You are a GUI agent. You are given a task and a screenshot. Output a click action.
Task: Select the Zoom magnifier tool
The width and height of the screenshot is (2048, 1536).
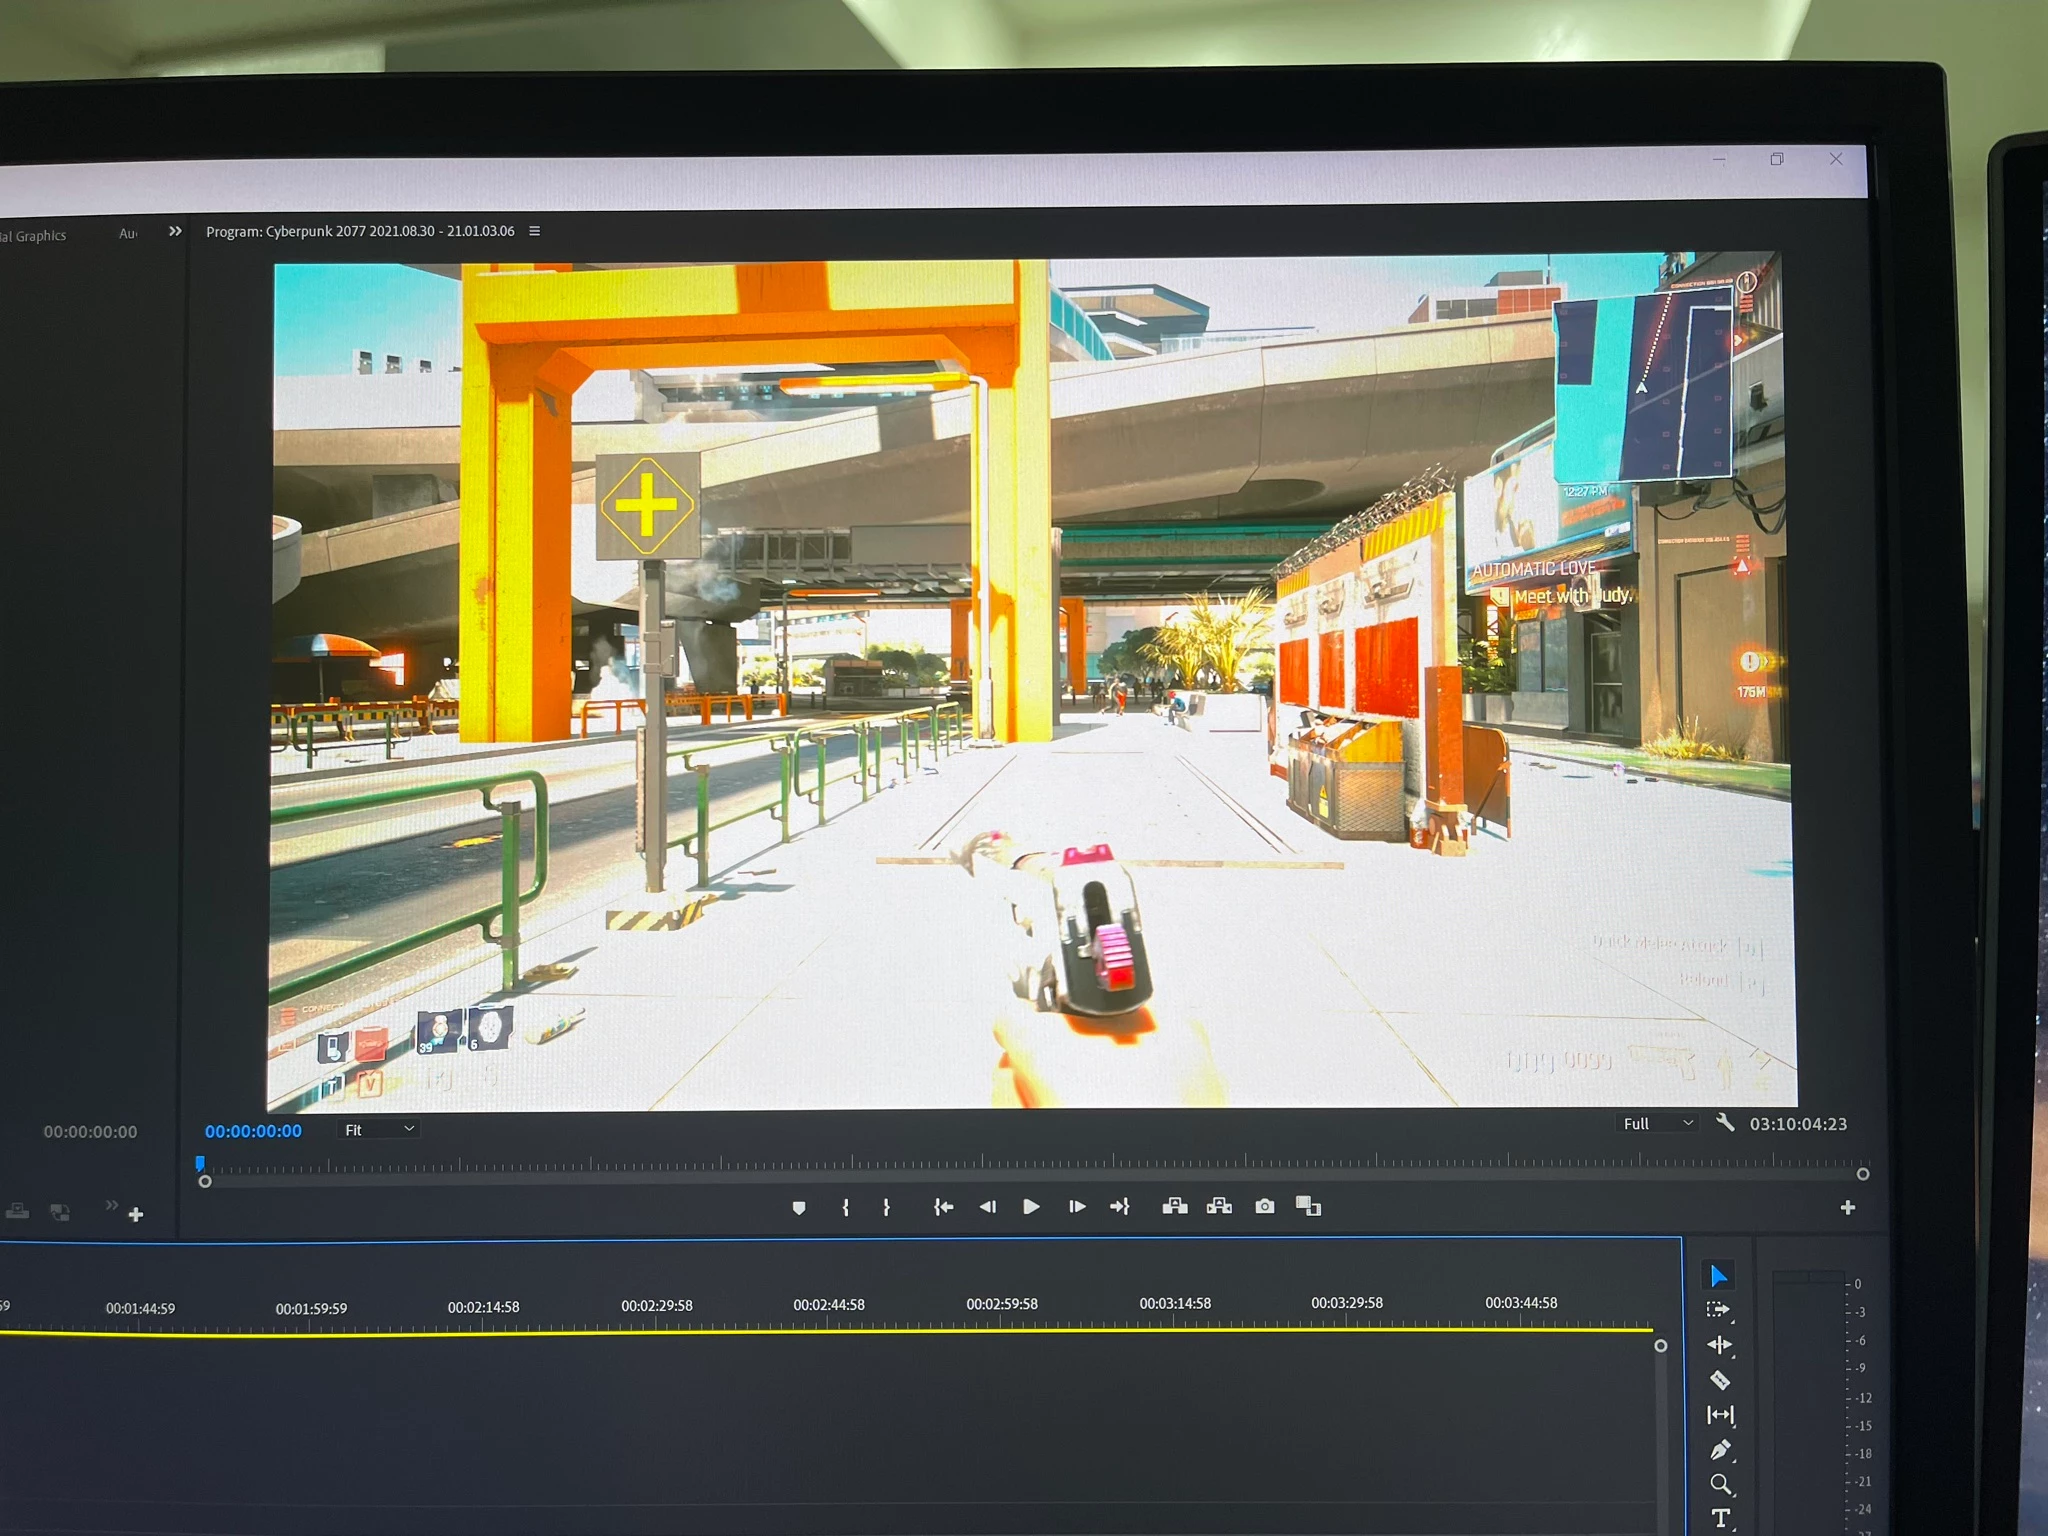pos(1720,1485)
